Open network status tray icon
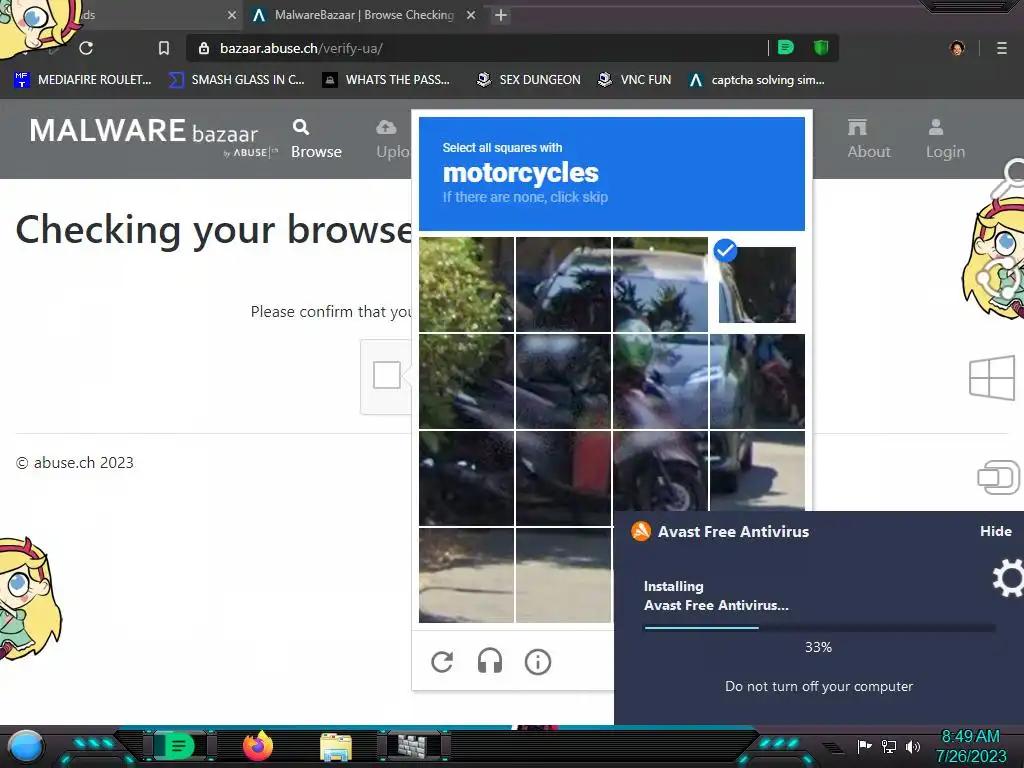Screen dimensions: 1024x768 pos(889,746)
